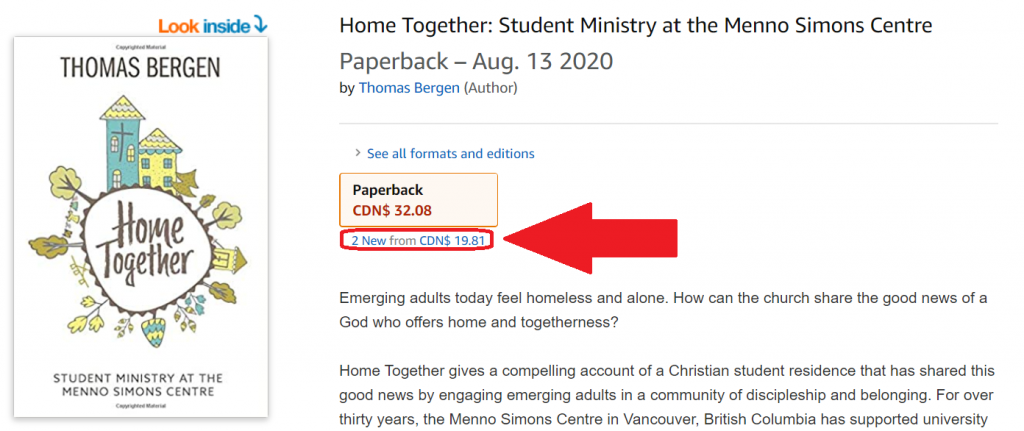
Task: Click the large red arrow annotation
Action: 590,238
